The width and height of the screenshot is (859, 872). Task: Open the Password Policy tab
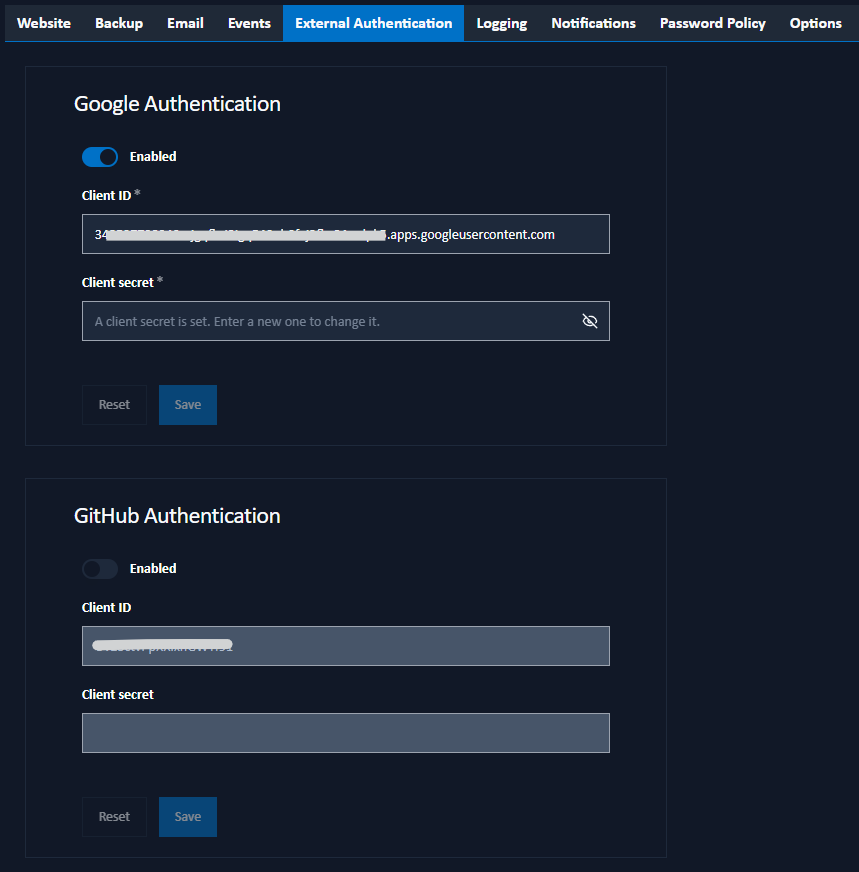coord(712,23)
